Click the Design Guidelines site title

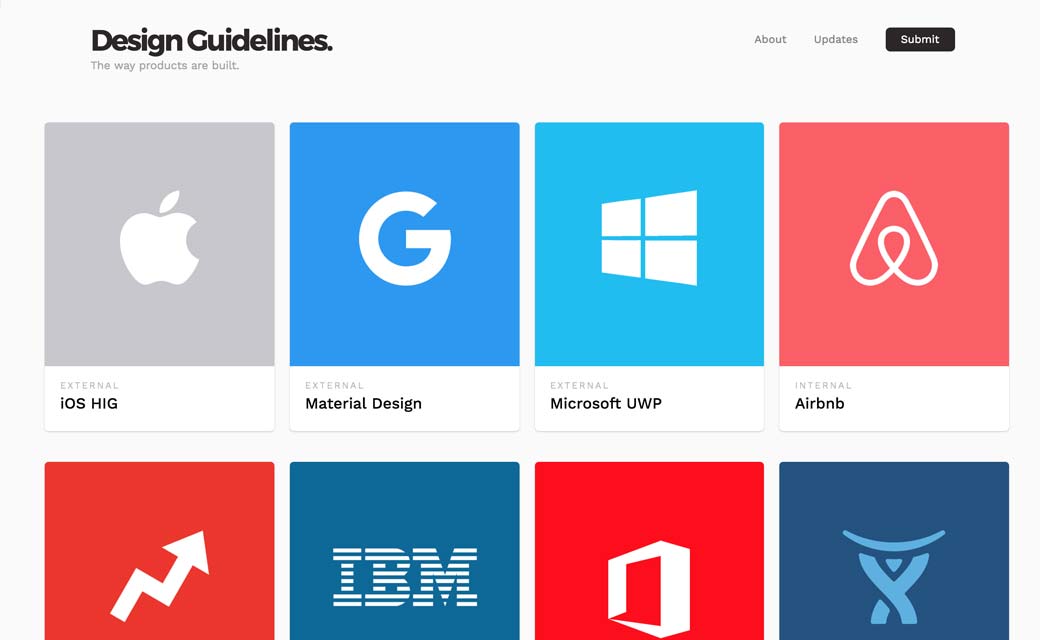click(211, 41)
